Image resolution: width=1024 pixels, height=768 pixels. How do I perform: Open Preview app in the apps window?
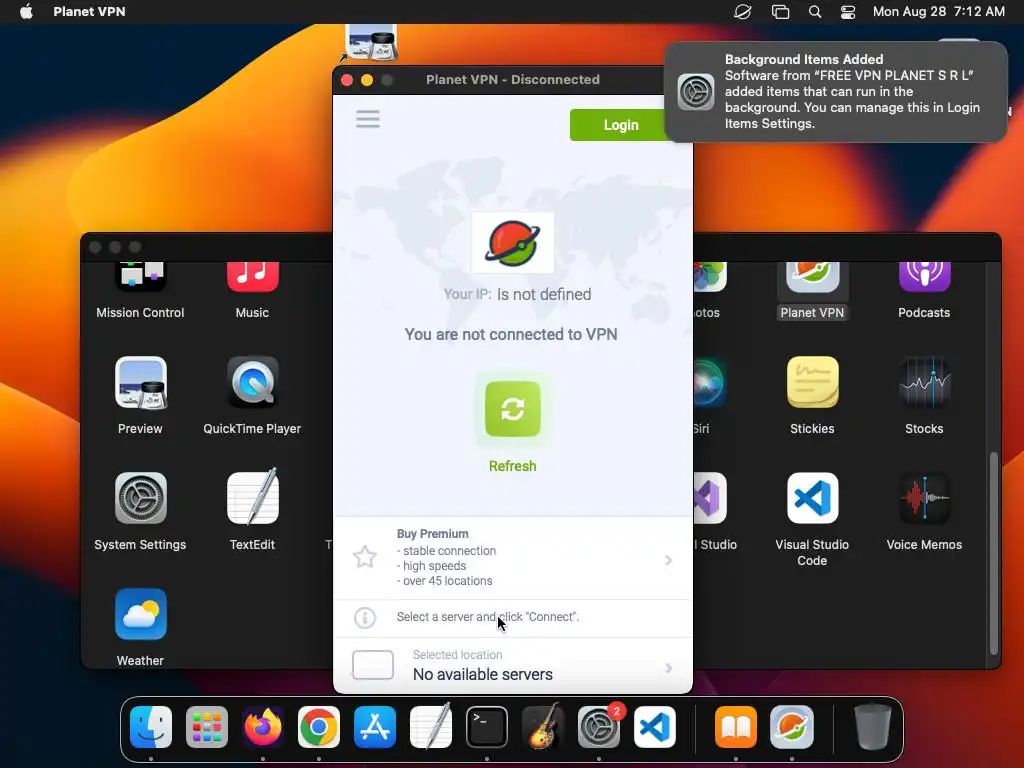coord(140,396)
